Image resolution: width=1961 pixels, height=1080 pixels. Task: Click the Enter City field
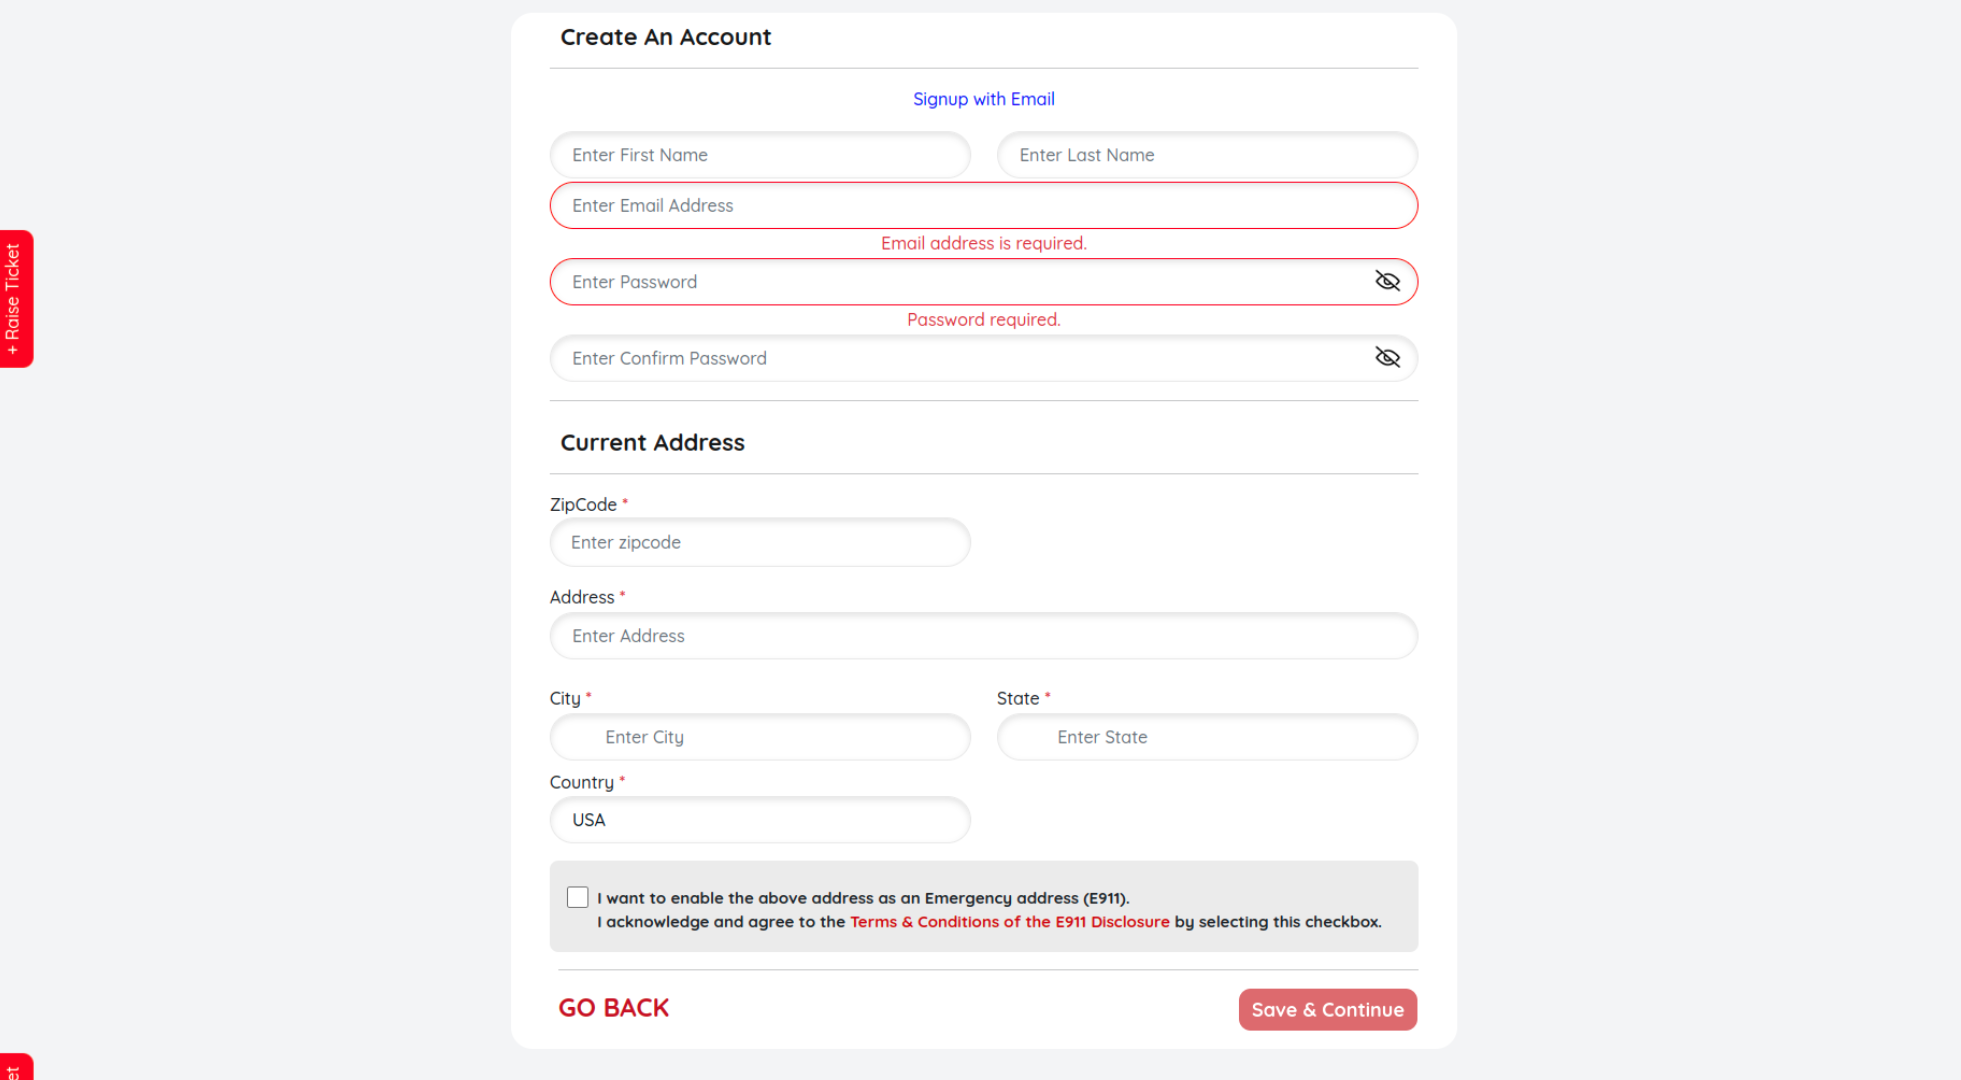tap(759, 737)
